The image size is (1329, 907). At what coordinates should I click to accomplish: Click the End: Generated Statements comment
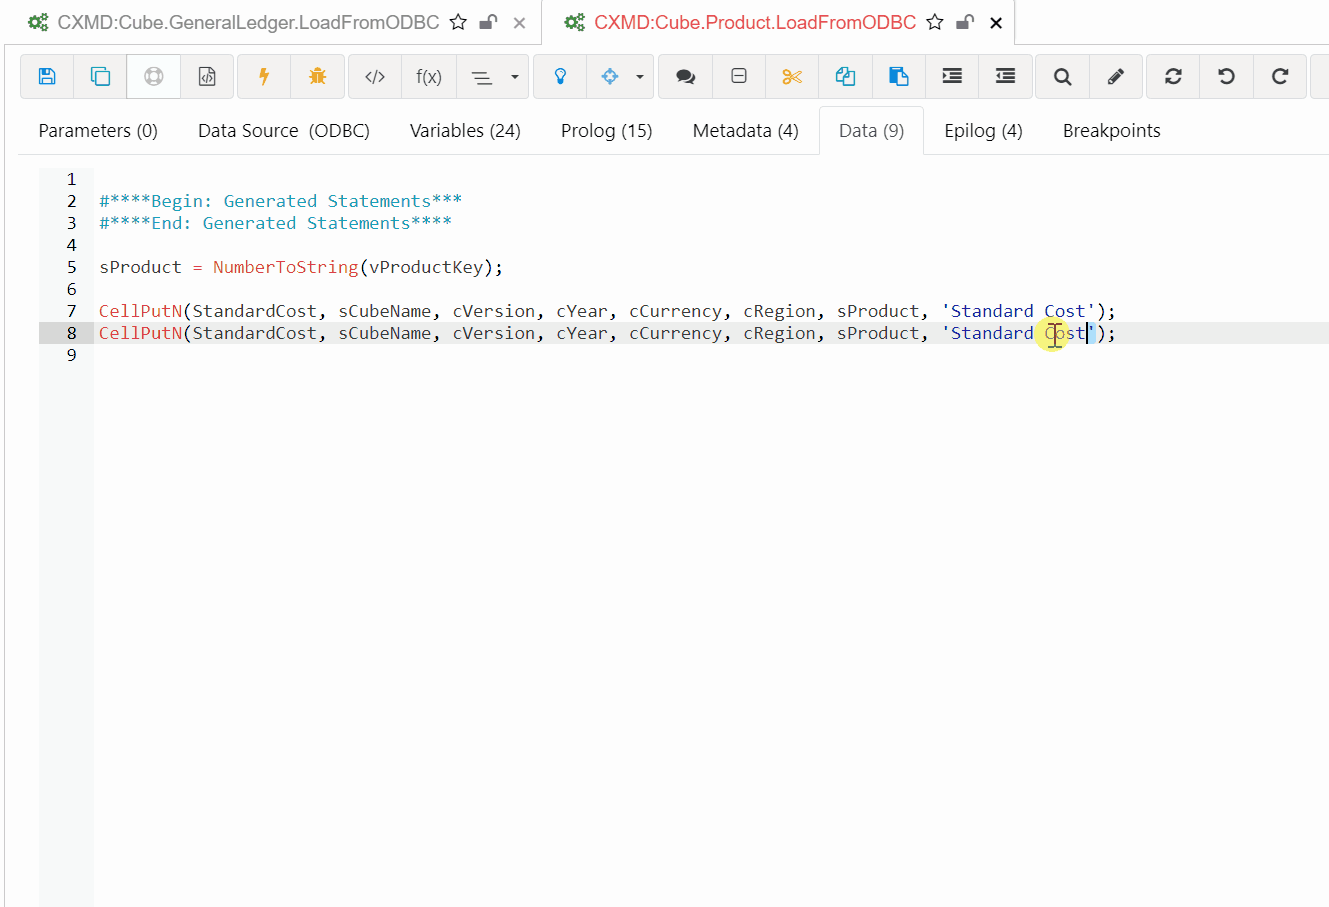tap(275, 223)
